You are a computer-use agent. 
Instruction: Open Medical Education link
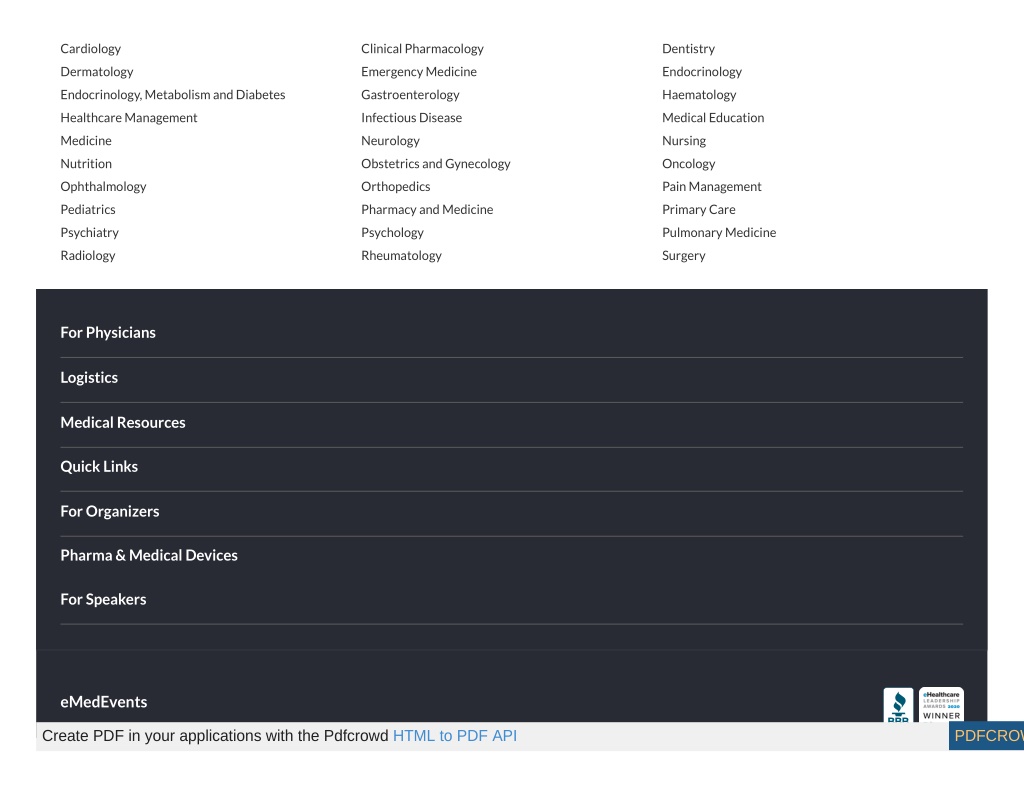713,118
